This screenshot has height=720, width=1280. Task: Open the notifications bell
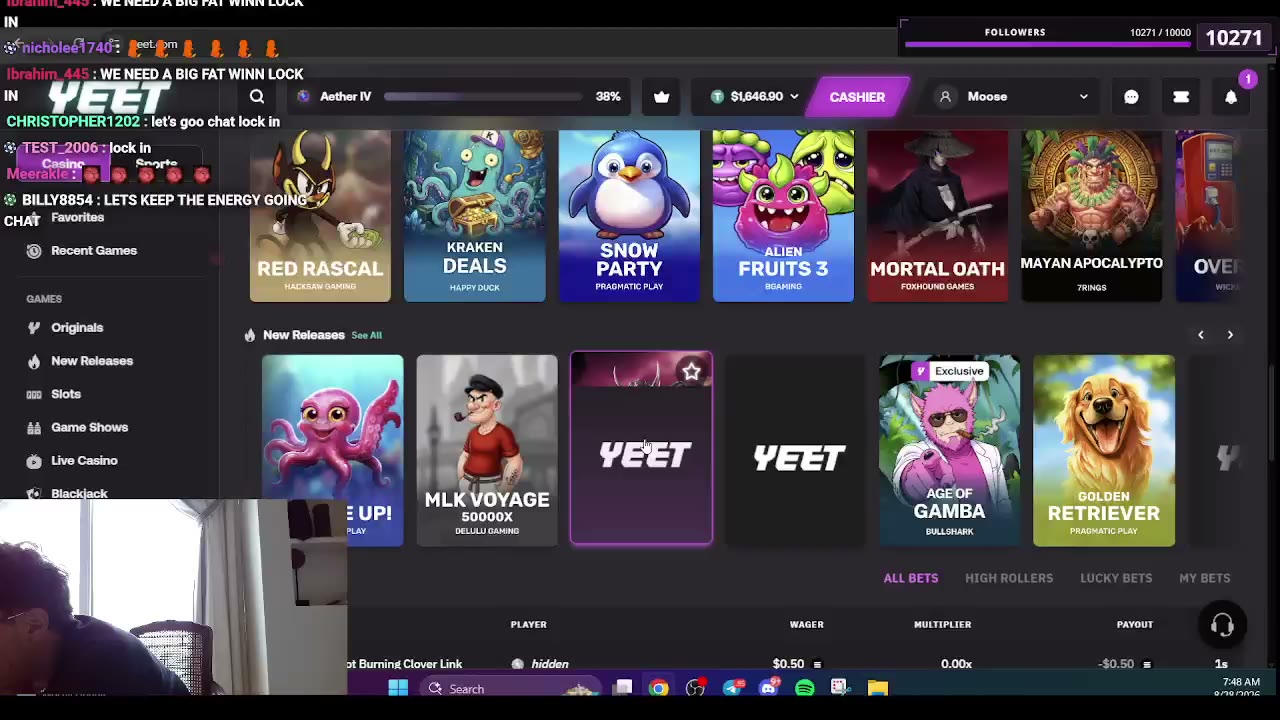[x=1231, y=97]
